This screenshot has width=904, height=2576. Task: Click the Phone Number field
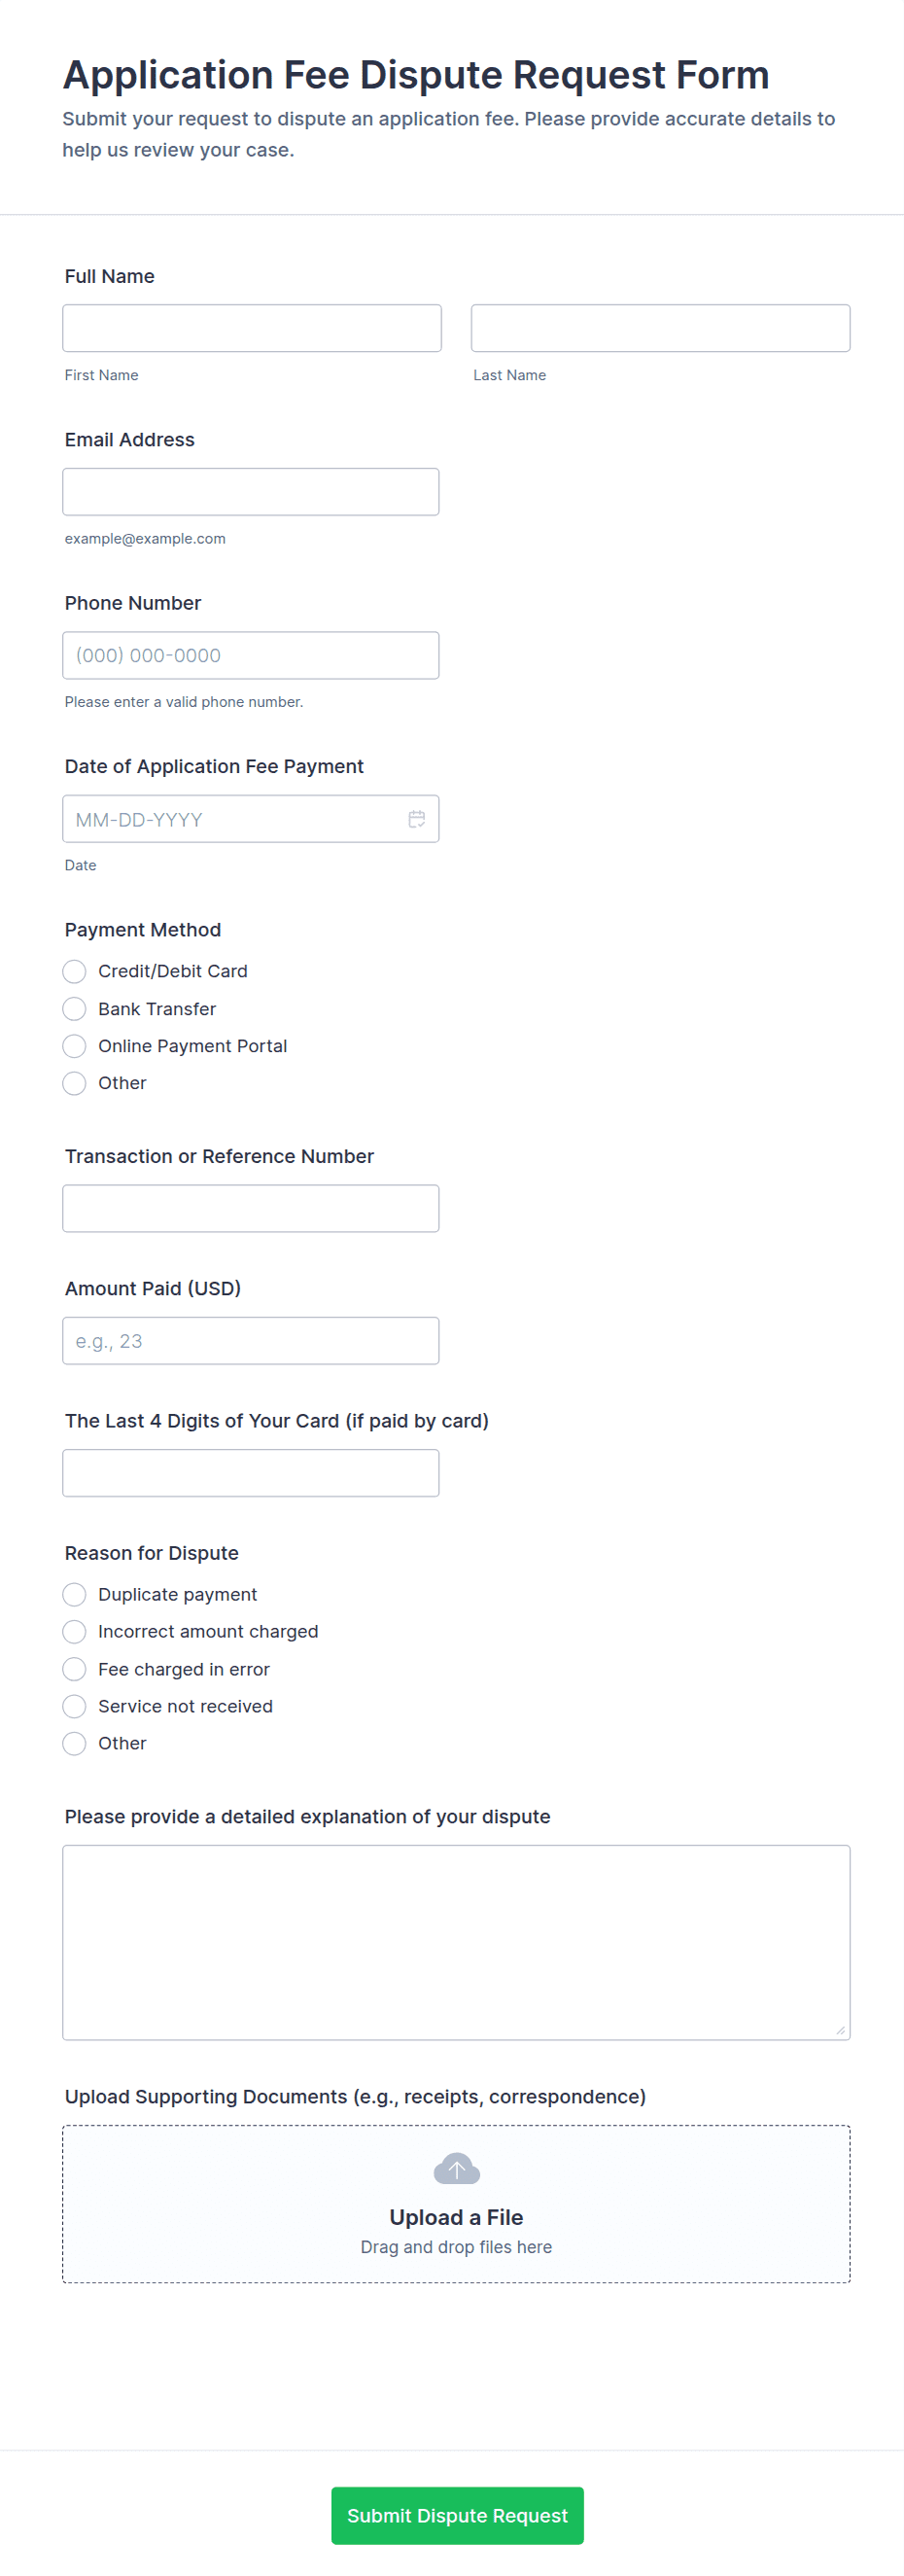pos(251,655)
